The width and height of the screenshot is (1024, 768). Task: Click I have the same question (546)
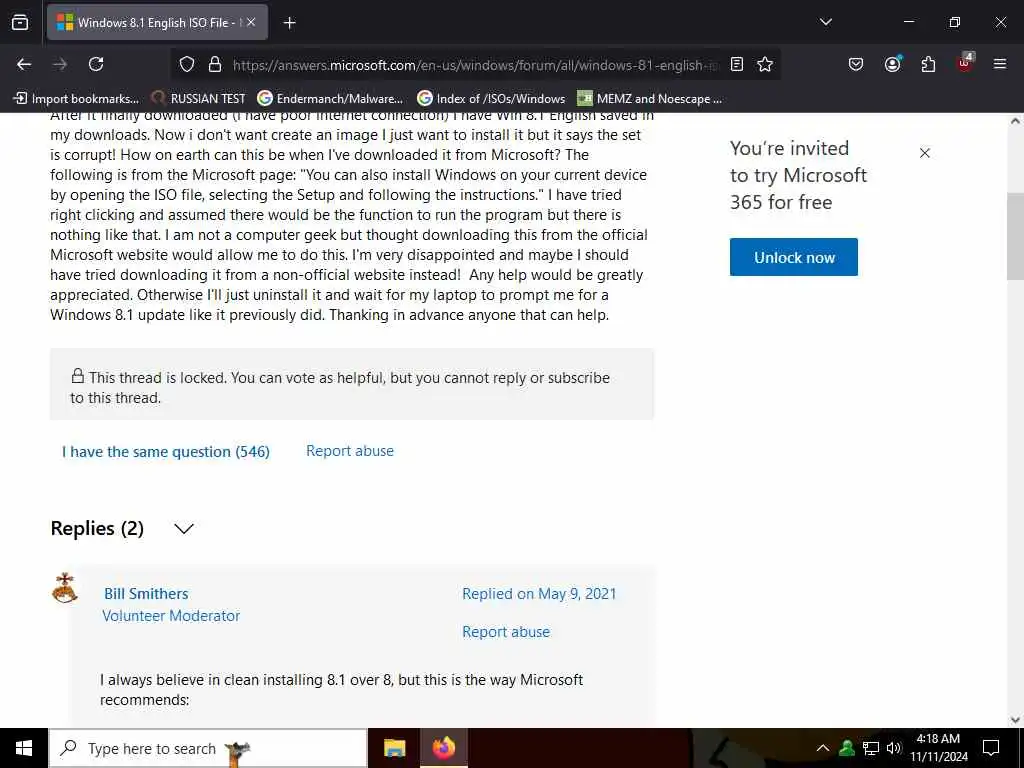[166, 451]
